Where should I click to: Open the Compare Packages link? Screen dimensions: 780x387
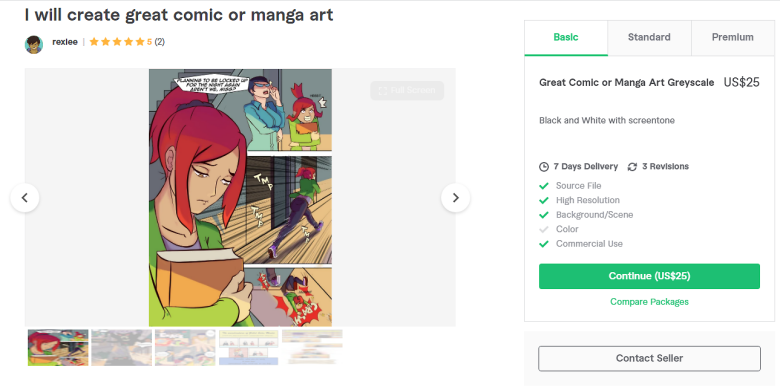click(x=649, y=302)
